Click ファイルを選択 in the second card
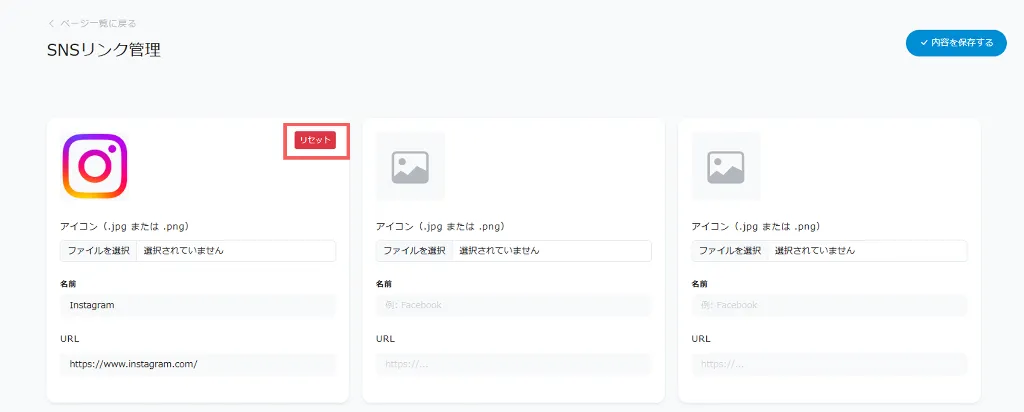Screen dimensions: 1024x412 (414, 250)
